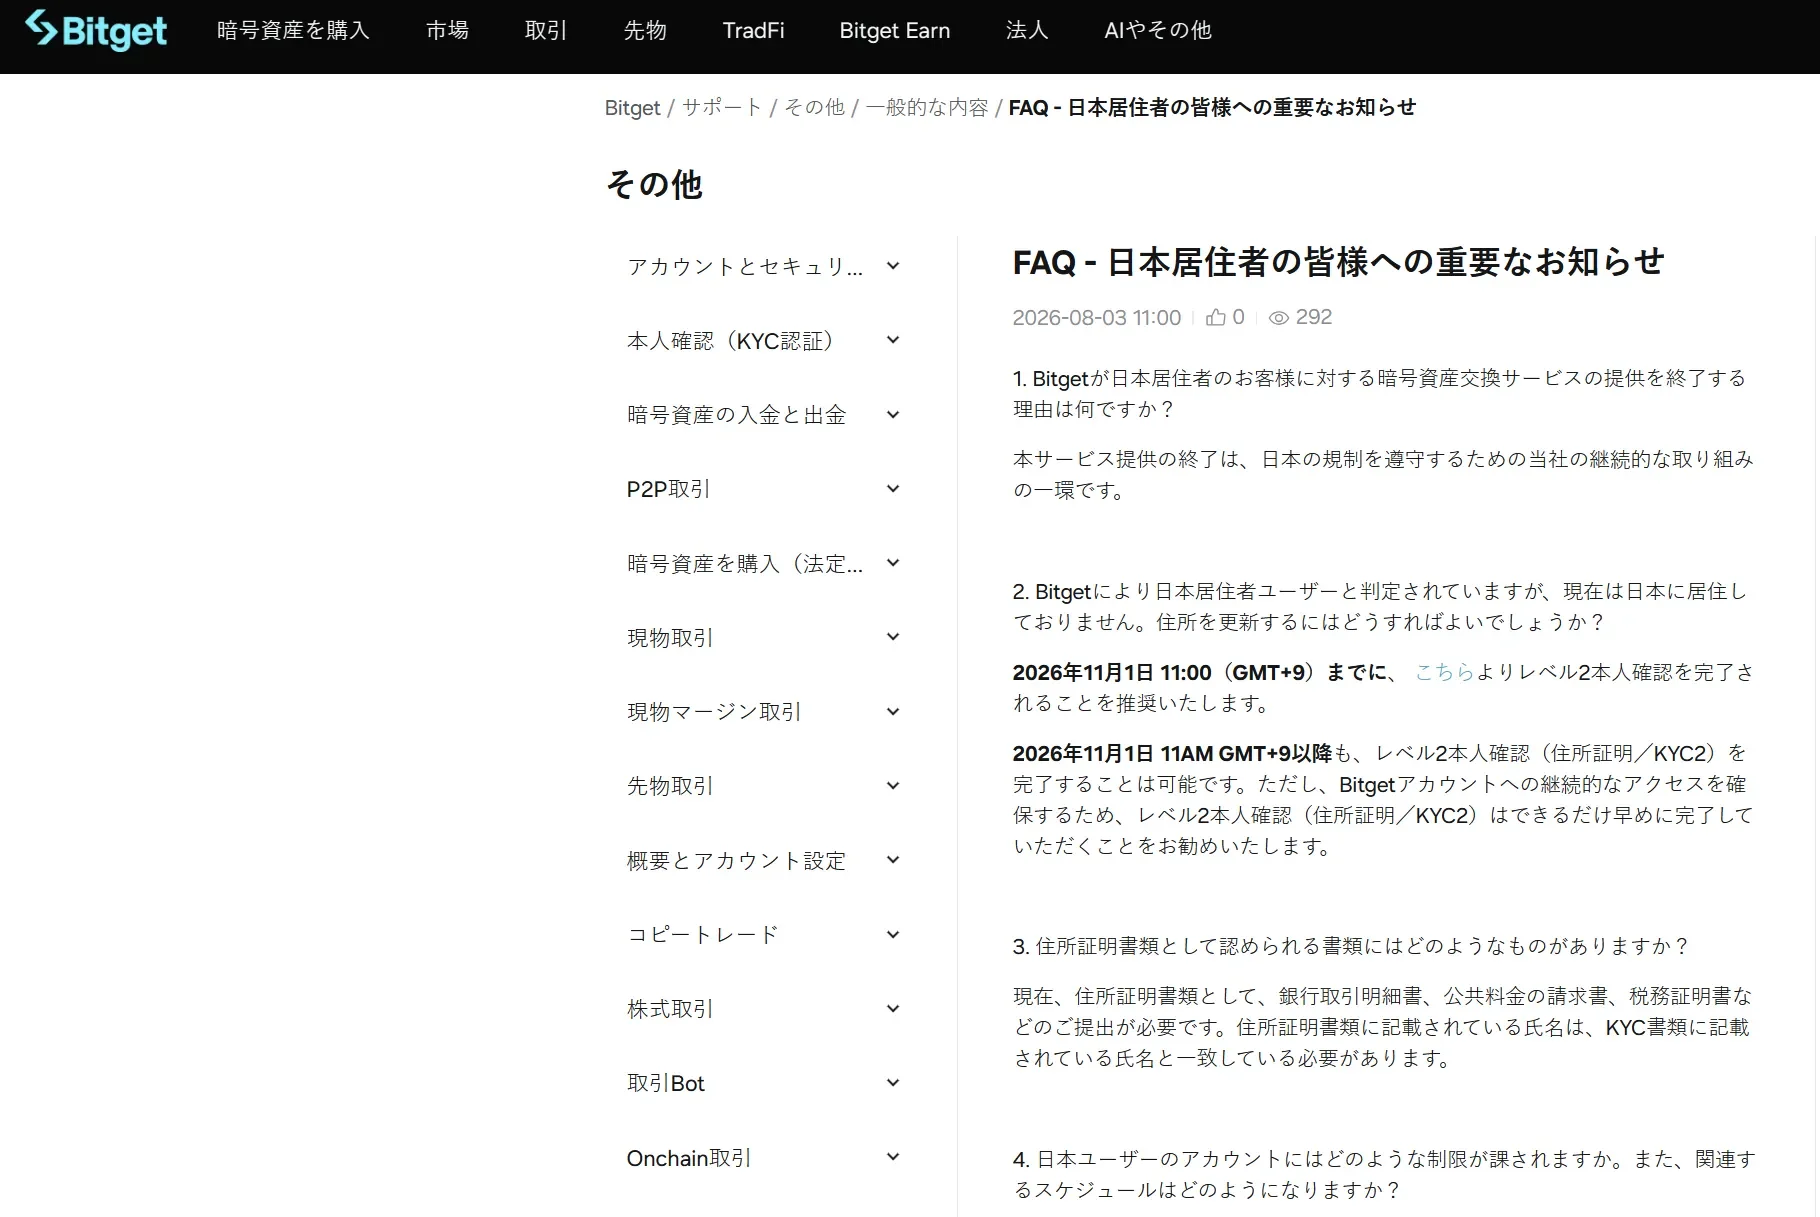Expand the 本人確認（KYC認証） chevron
The width and height of the screenshot is (1820, 1217).
click(x=893, y=340)
